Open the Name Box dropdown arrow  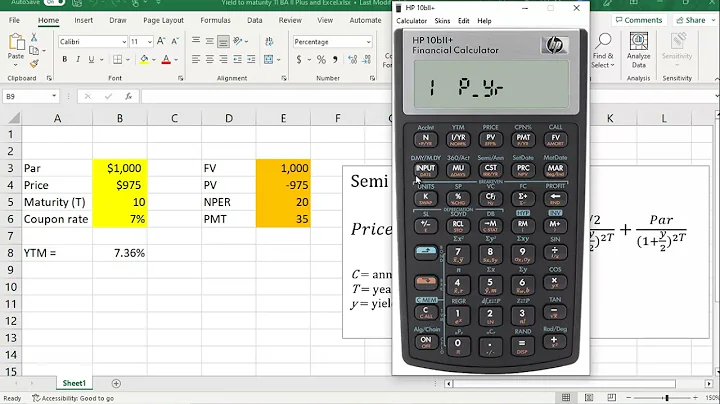[x=54, y=96]
